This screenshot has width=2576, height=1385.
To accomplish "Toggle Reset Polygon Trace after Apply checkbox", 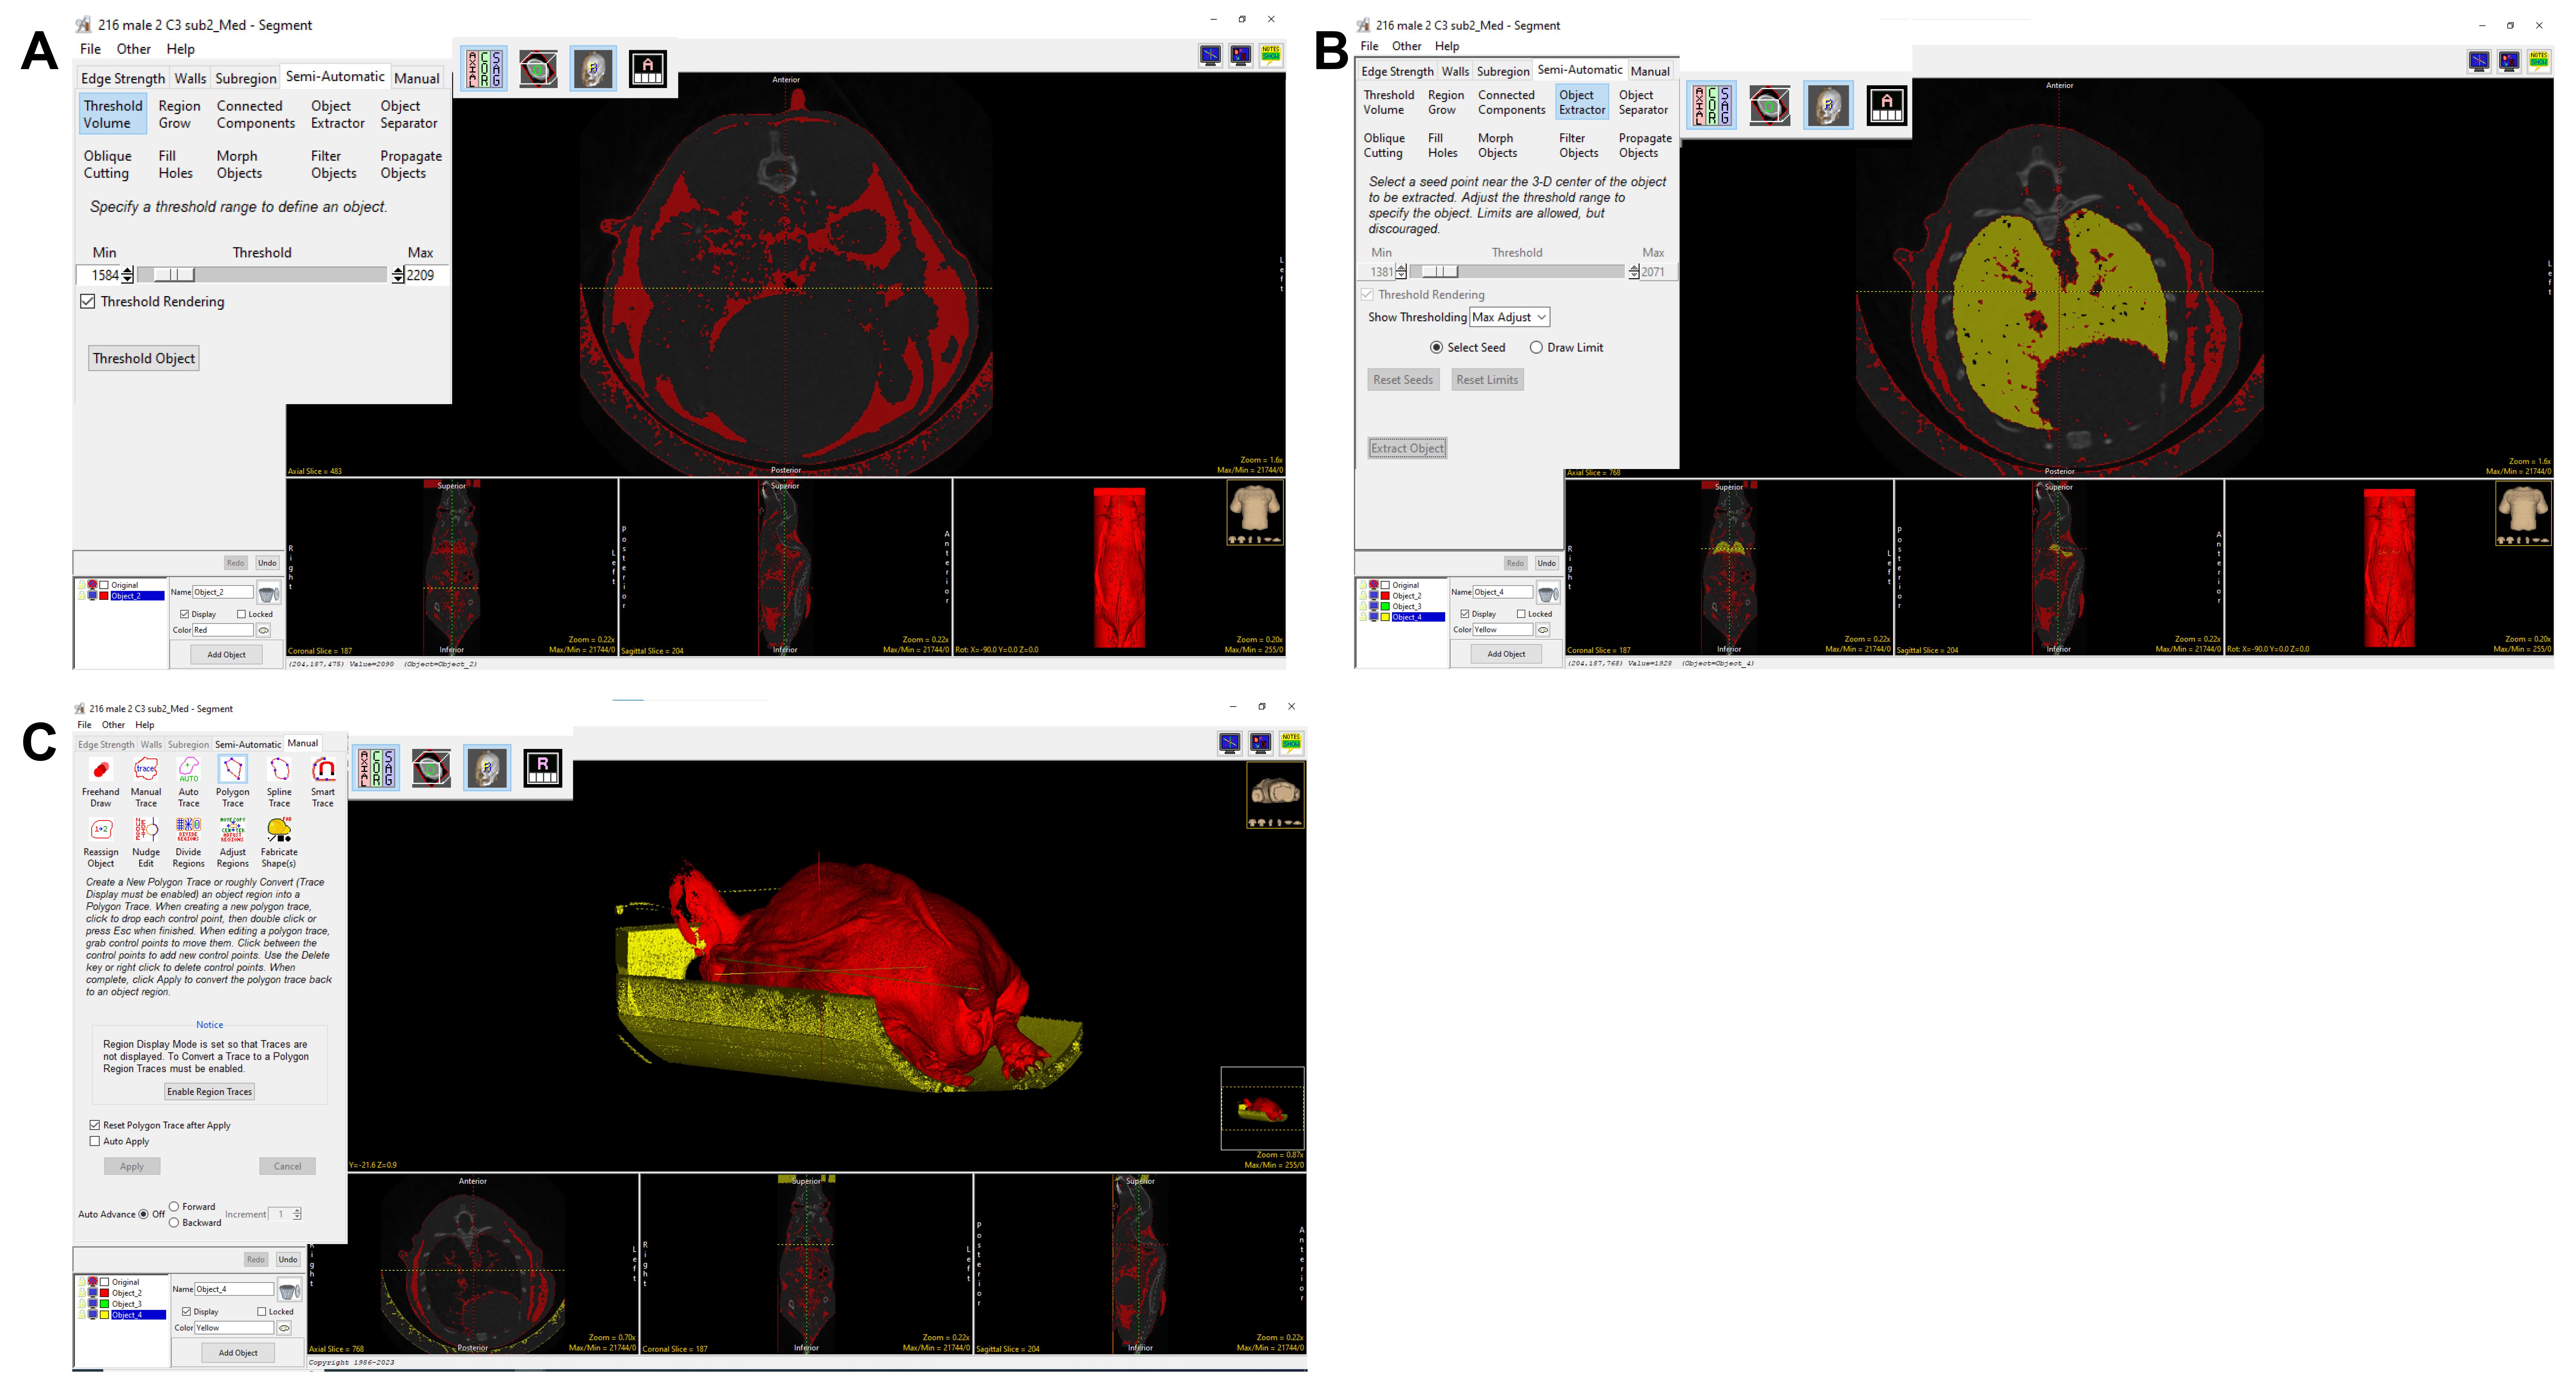I will [x=95, y=1125].
